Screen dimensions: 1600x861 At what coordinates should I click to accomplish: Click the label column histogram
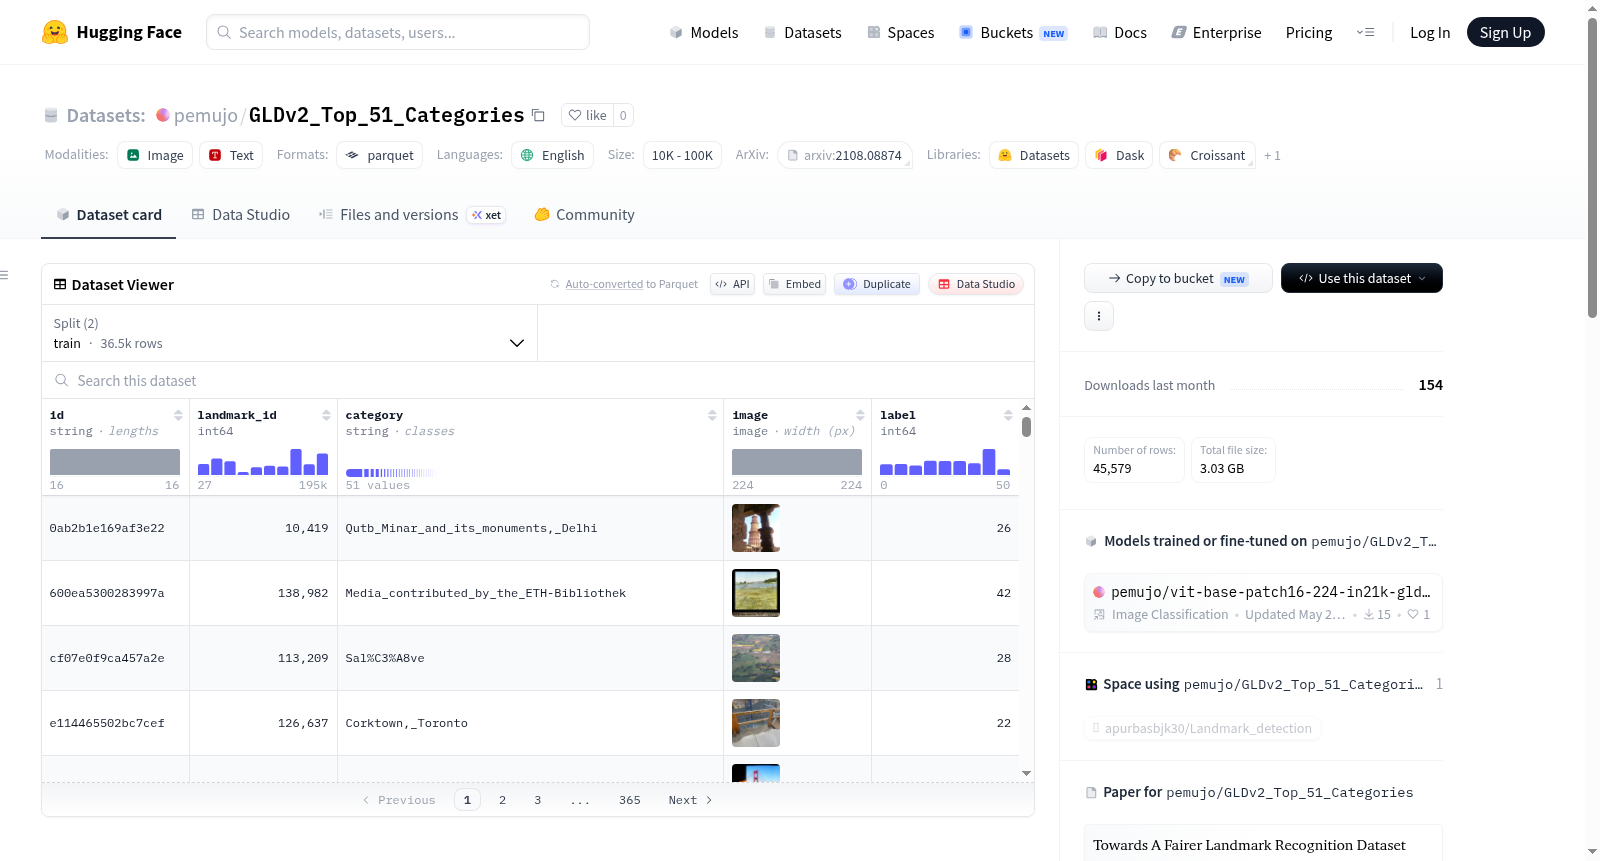click(945, 462)
